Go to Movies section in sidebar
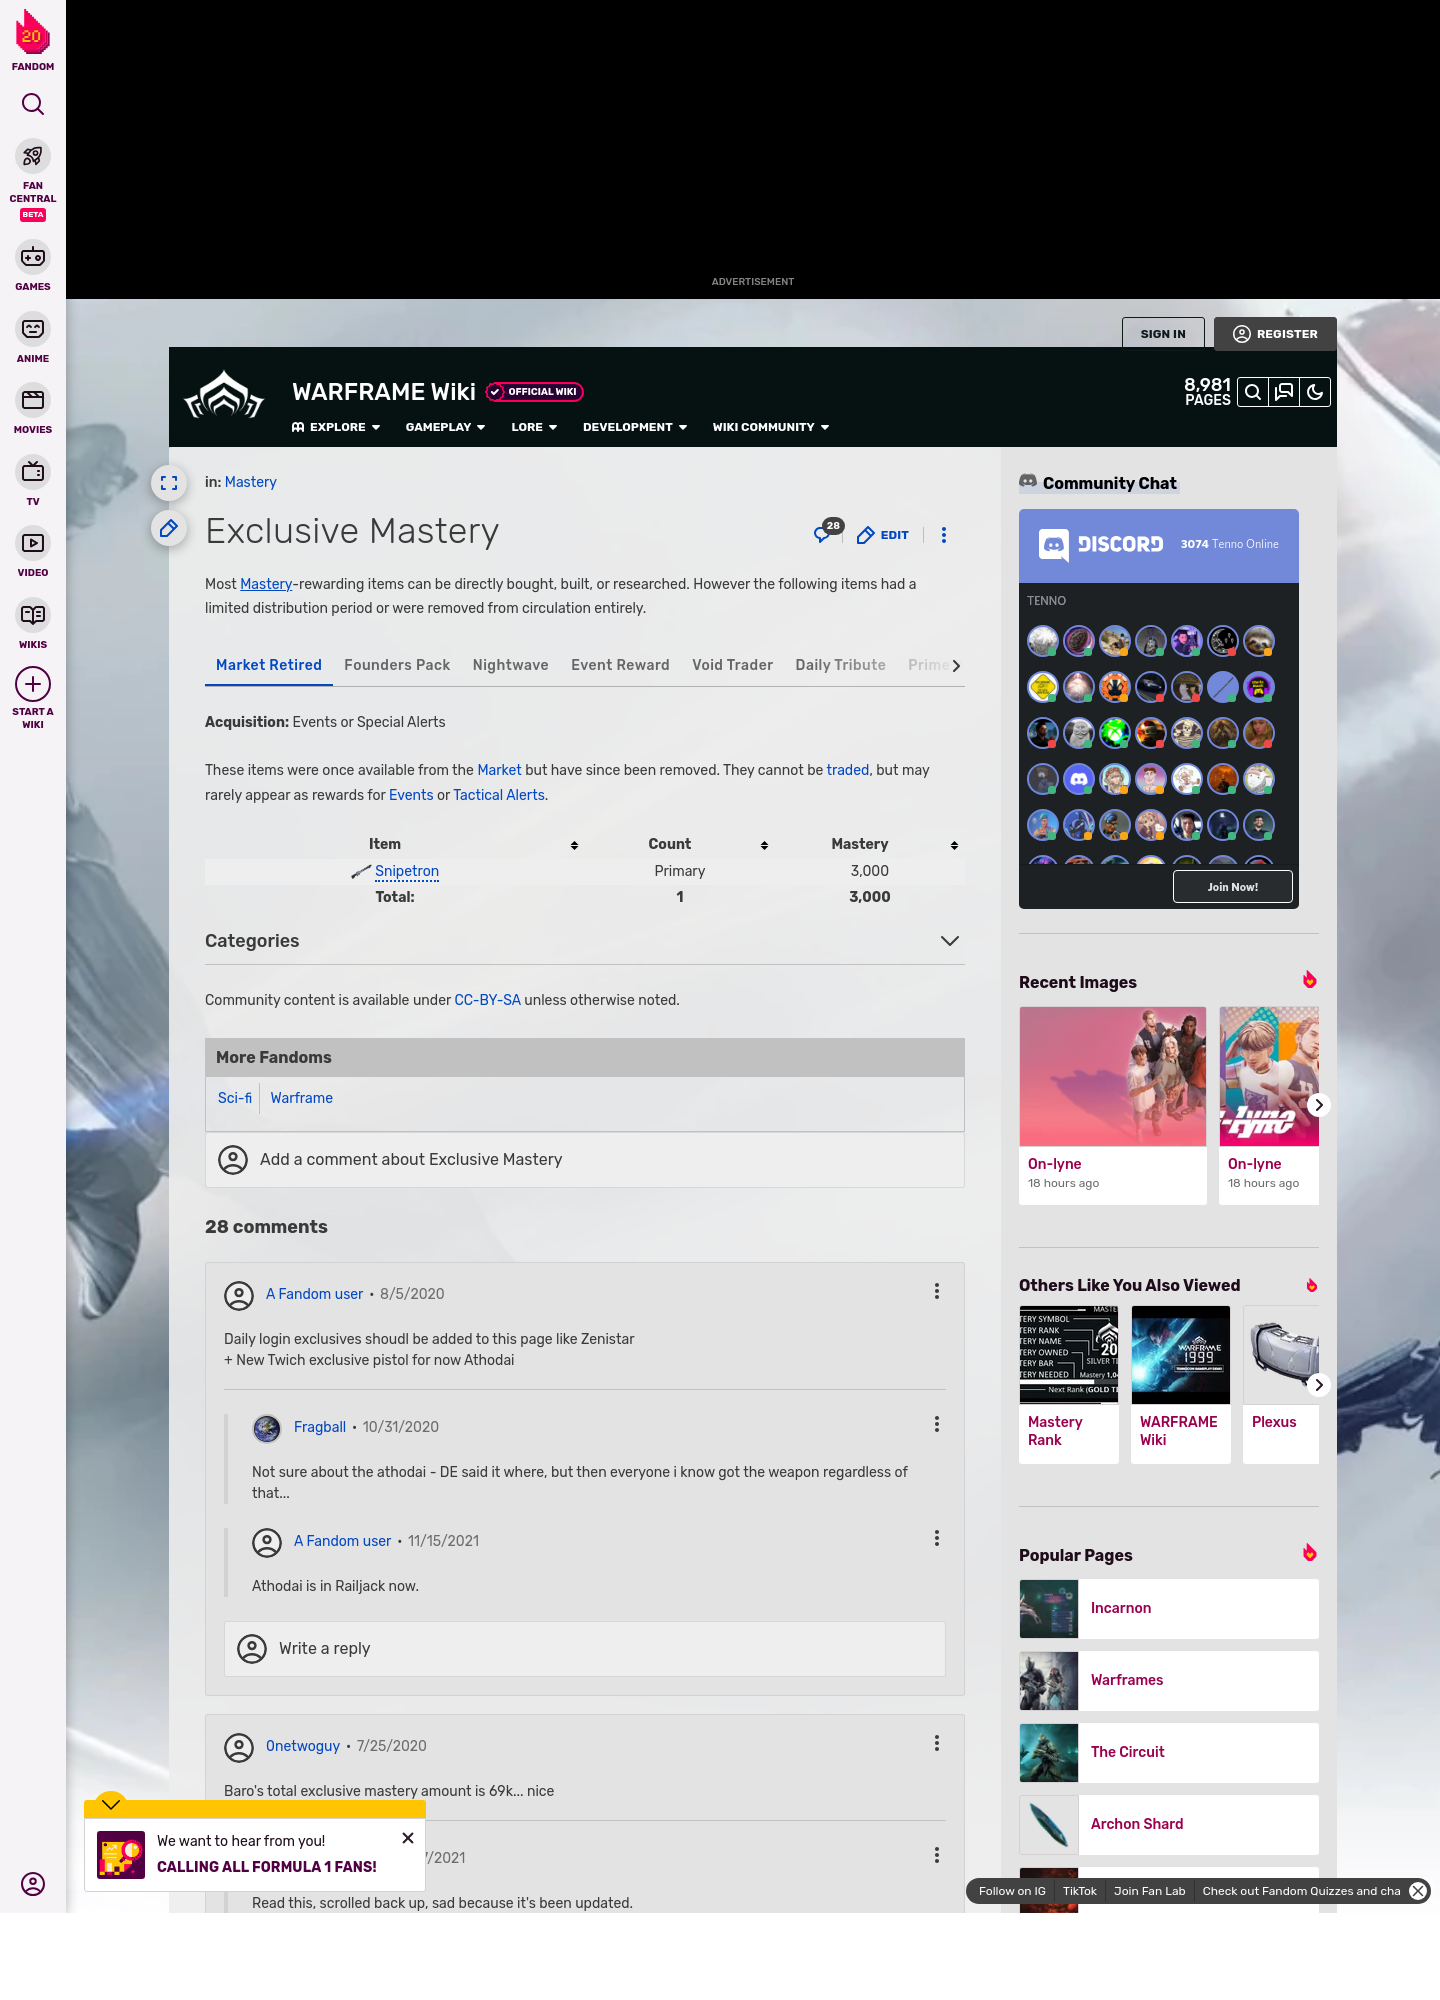 (33, 410)
